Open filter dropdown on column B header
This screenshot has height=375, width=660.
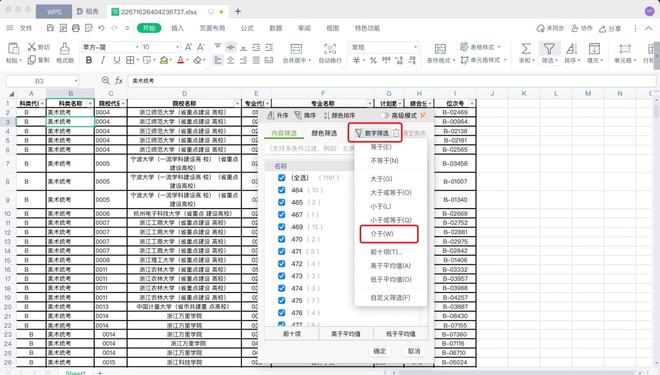click(90, 103)
